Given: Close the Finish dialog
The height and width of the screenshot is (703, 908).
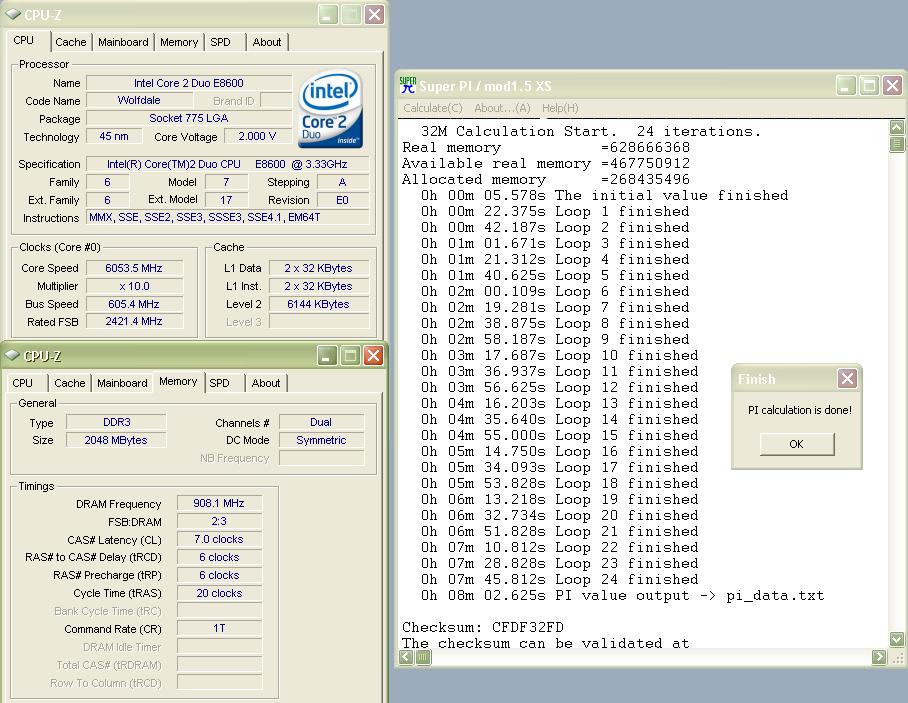Looking at the screenshot, I should pos(847,379).
